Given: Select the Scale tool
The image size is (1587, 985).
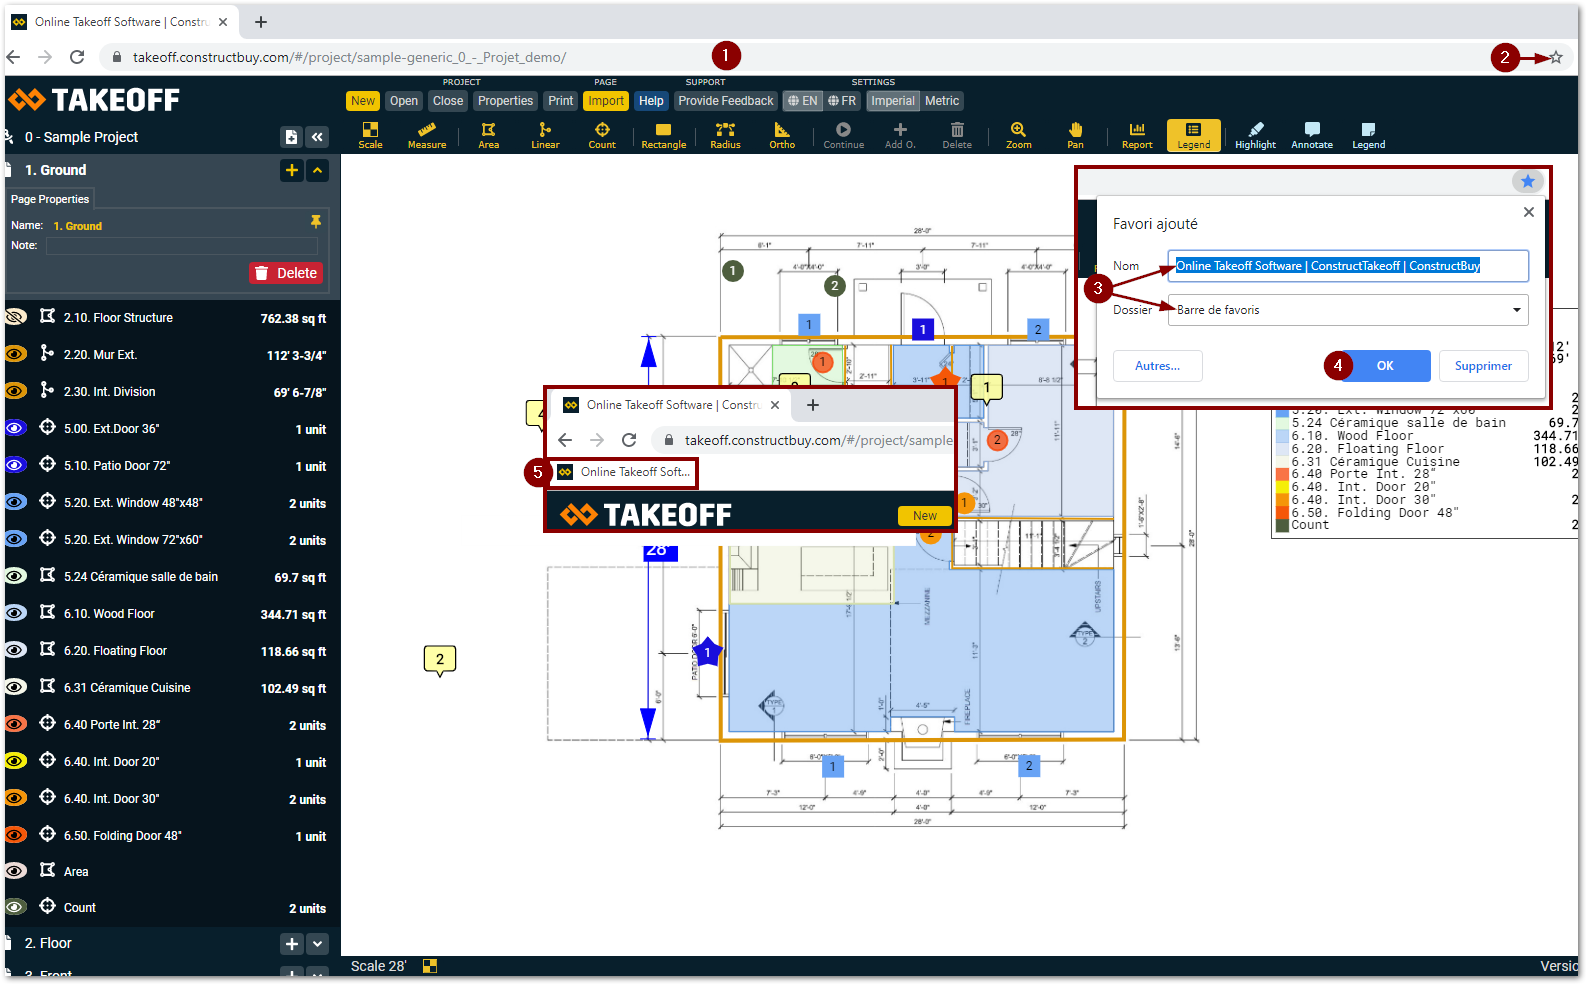Looking at the screenshot, I should (x=370, y=135).
